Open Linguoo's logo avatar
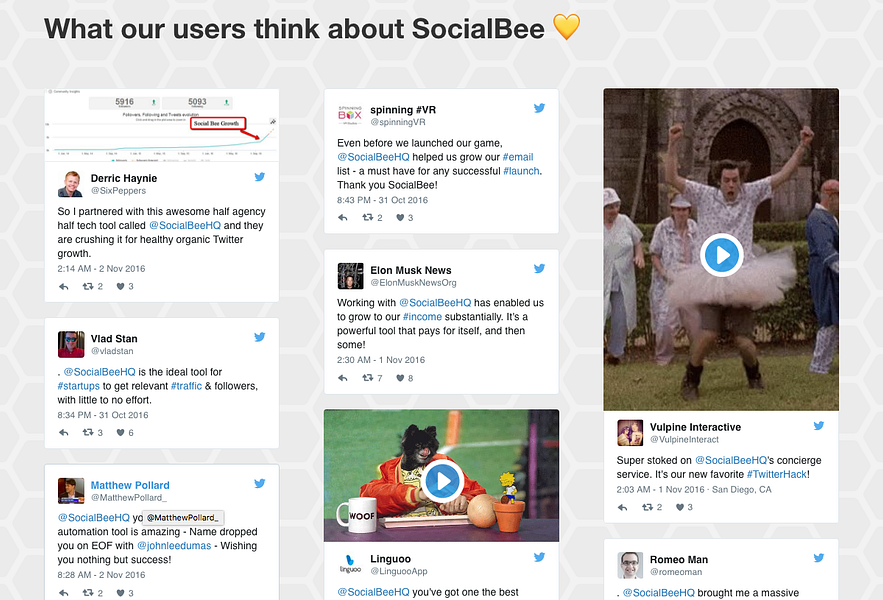883x600 pixels. tap(350, 564)
